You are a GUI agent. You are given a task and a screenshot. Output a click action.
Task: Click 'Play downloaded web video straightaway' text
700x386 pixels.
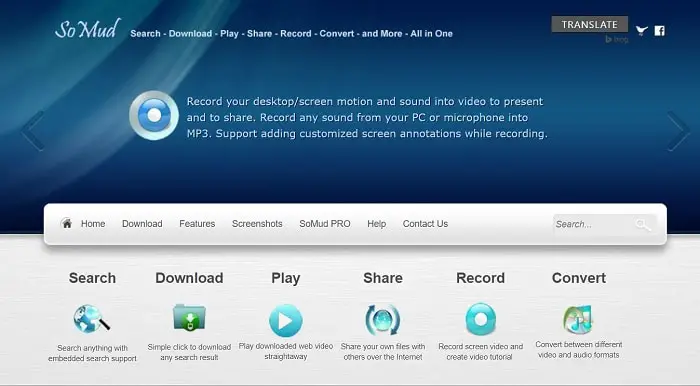click(x=286, y=351)
